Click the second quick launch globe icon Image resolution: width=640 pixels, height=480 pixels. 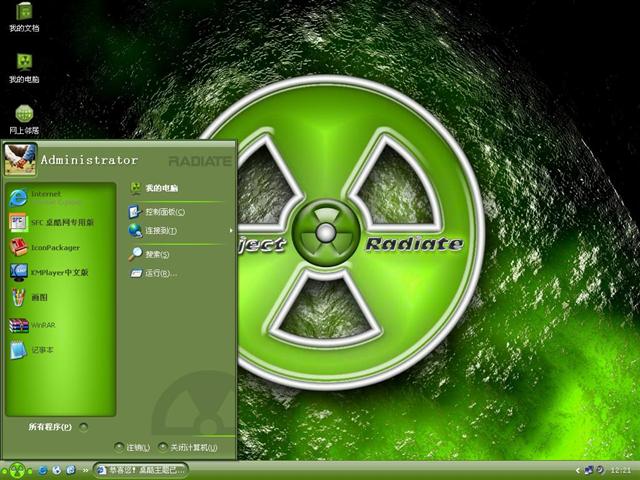pyautogui.click(x=57, y=470)
